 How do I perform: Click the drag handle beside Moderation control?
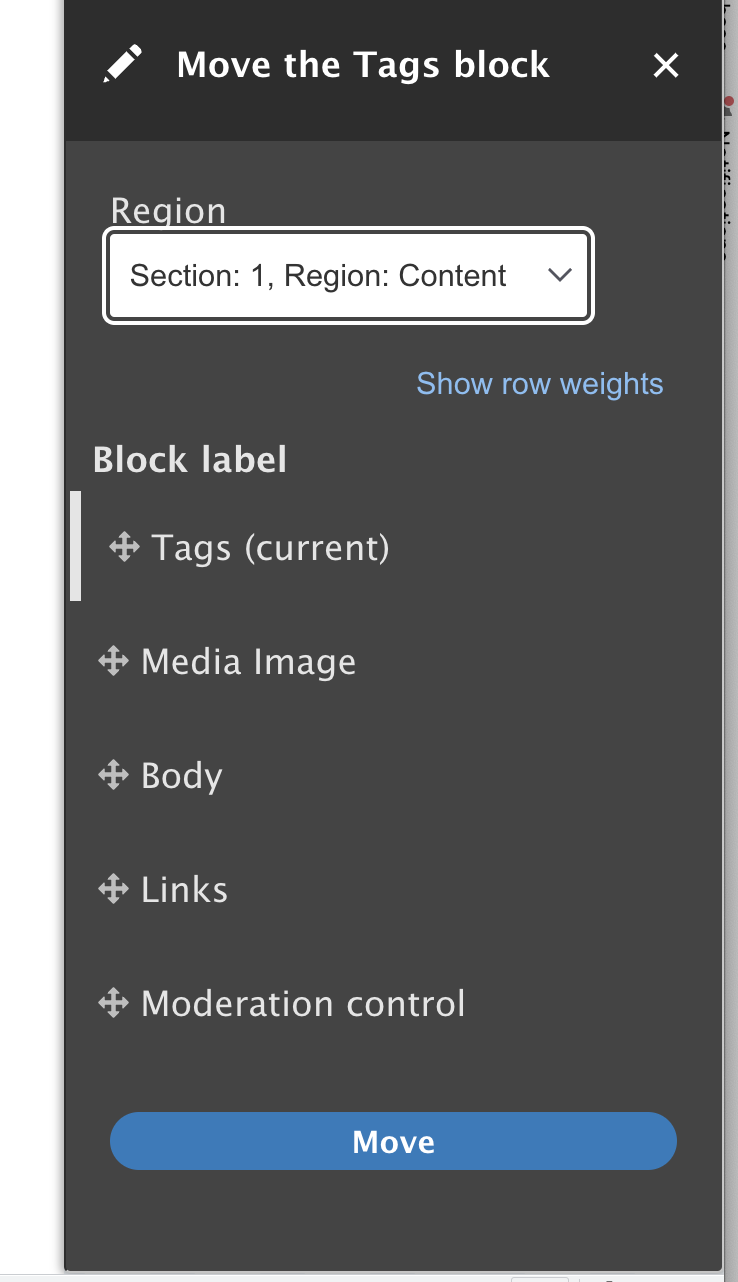(x=113, y=1003)
